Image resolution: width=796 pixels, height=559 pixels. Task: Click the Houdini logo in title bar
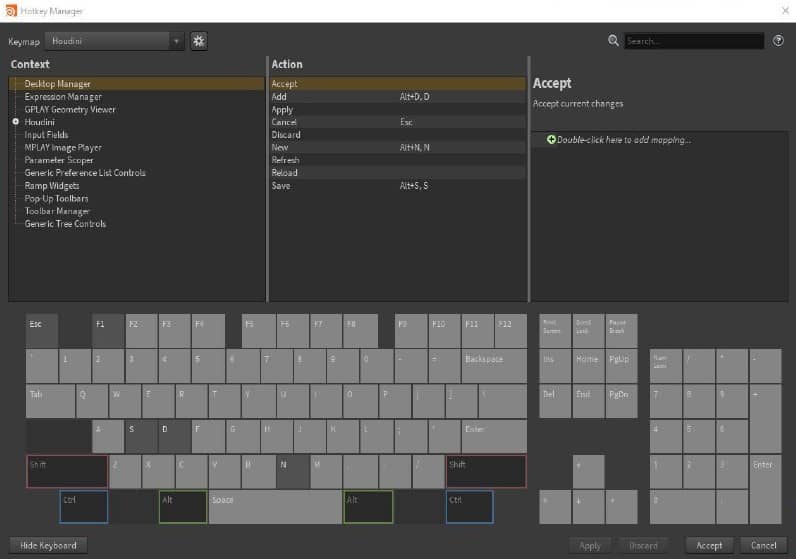[10, 10]
